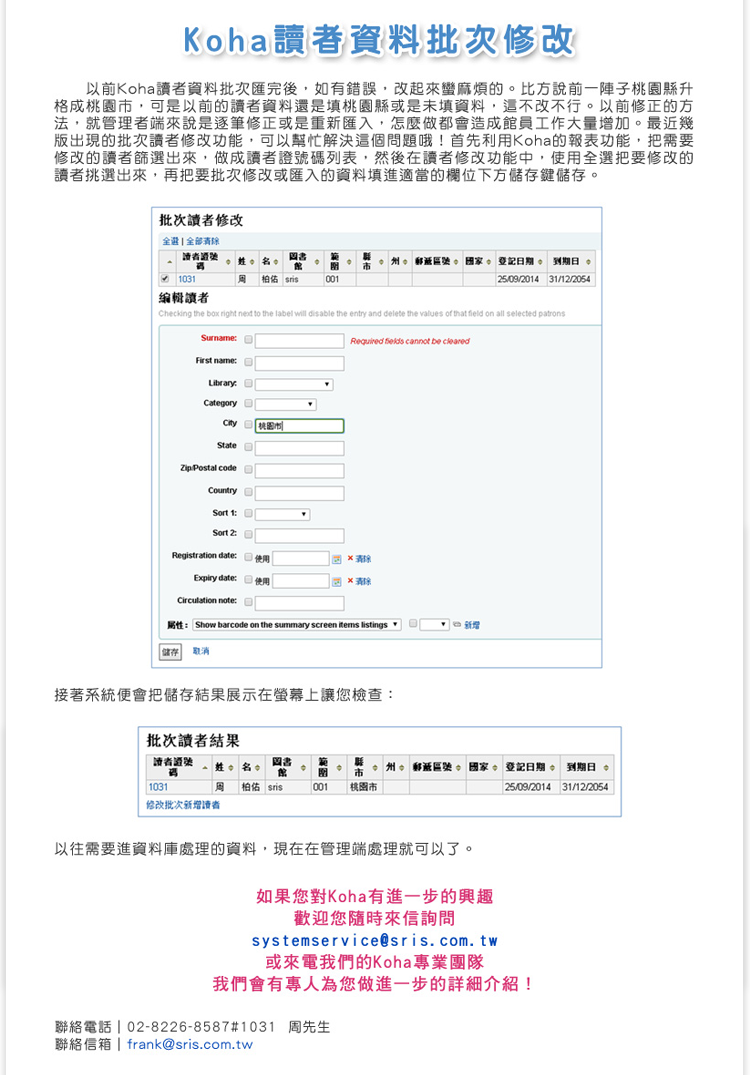Open the Expiry date calendar picker icon
750x1075 pixels.
337,582
